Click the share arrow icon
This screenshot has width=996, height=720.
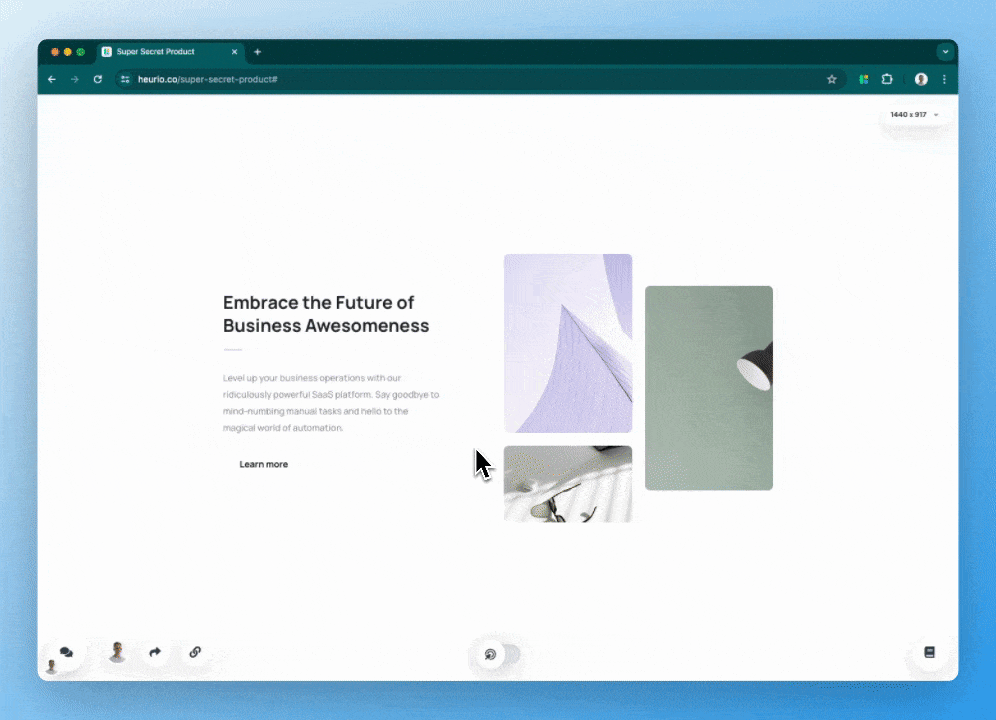pyautogui.click(x=155, y=652)
